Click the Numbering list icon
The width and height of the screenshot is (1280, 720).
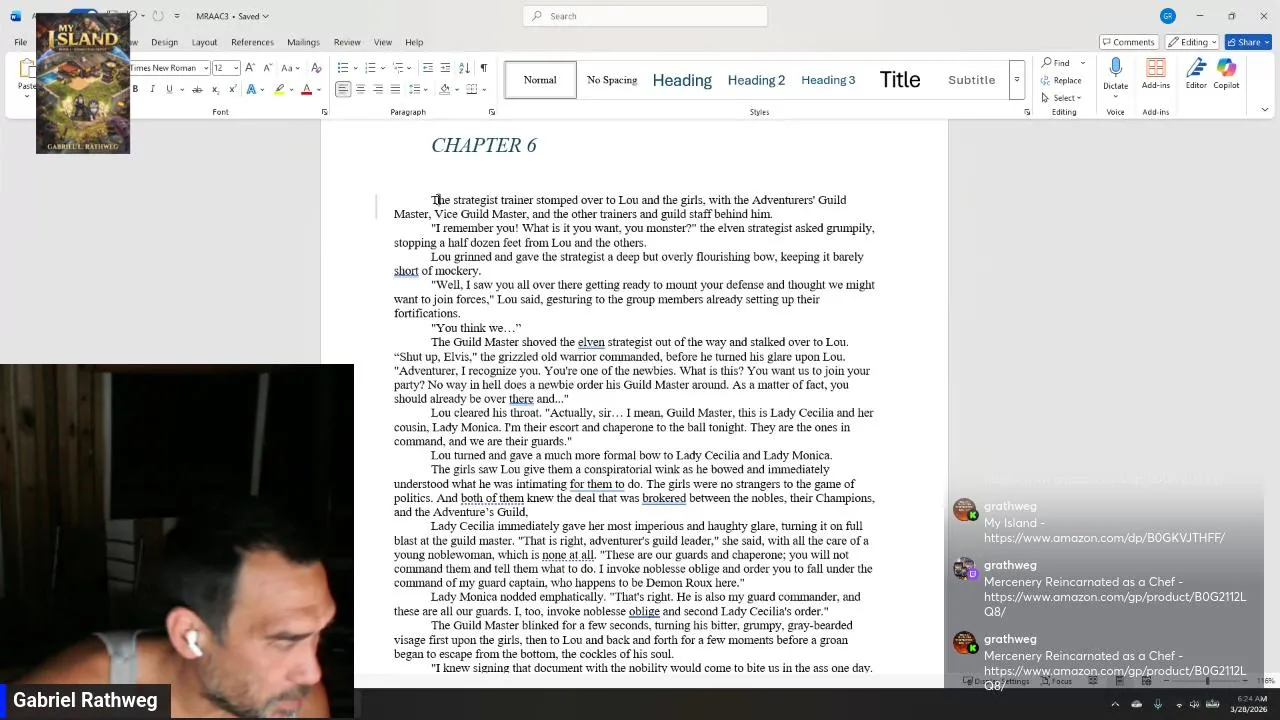pos(369,68)
